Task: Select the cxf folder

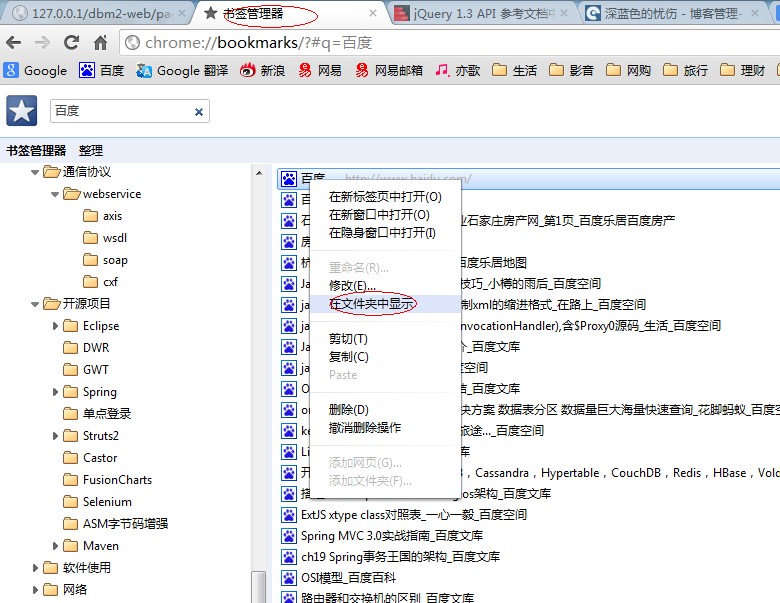Action: (100, 282)
